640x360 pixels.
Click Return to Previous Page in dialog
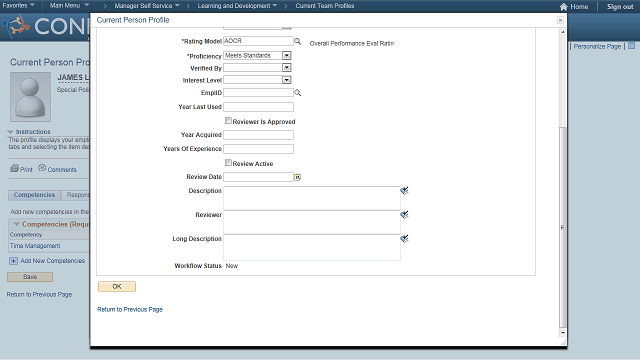pyautogui.click(x=130, y=309)
